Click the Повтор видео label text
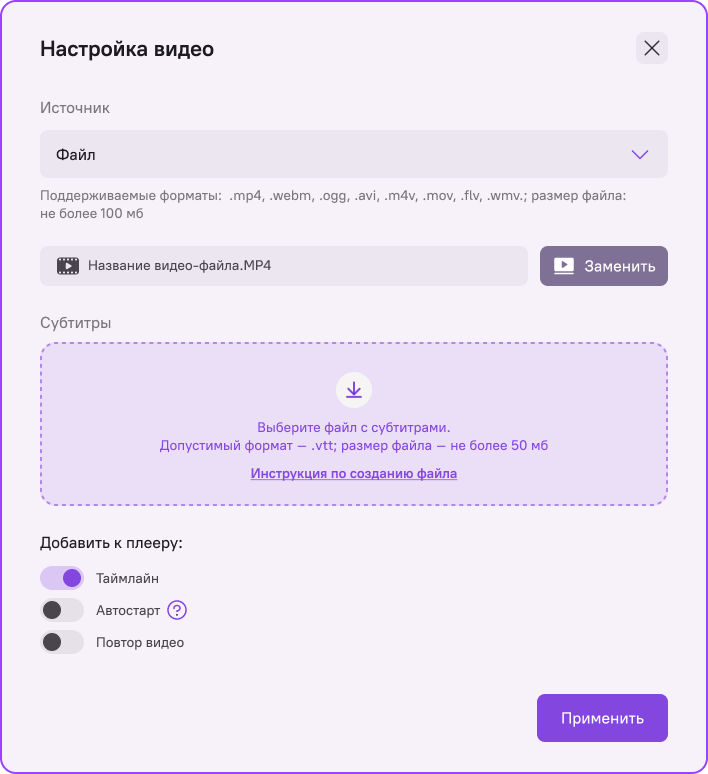This screenshot has height=774, width=708. pyautogui.click(x=140, y=642)
